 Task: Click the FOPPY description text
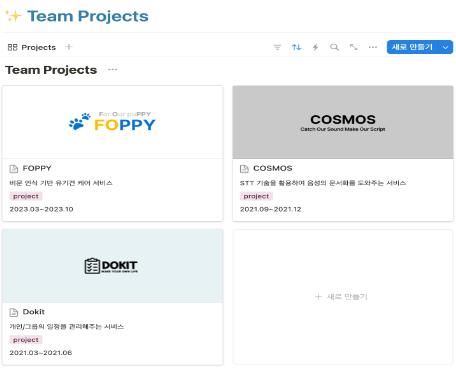(x=61, y=183)
